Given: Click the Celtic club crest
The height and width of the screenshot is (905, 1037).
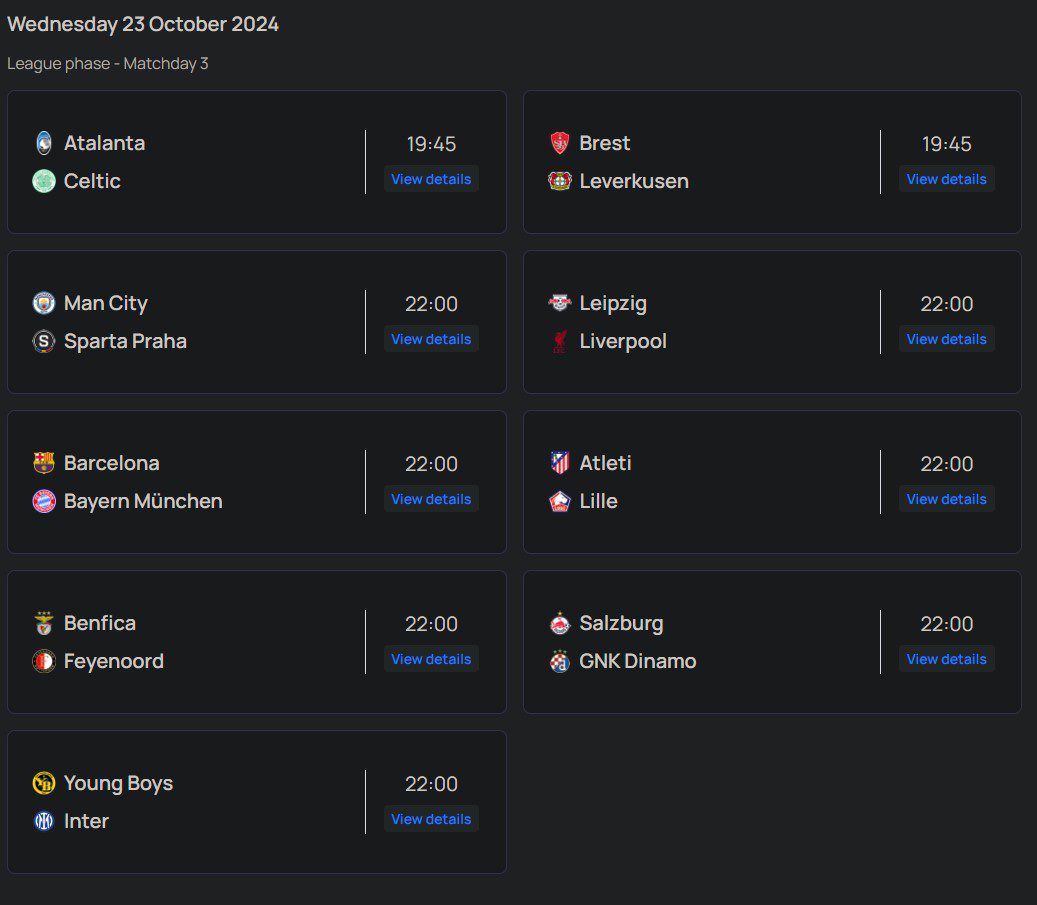Looking at the screenshot, I should tap(43, 181).
